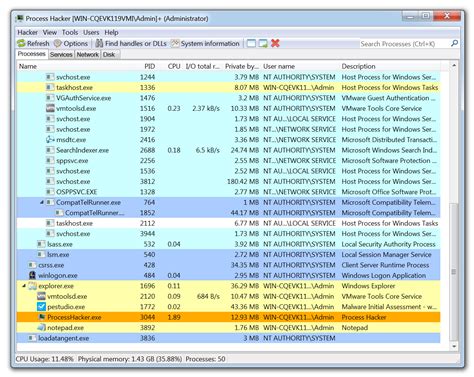This screenshot has height=377, width=474.
Task: Open the Users menu
Action: [x=91, y=32]
